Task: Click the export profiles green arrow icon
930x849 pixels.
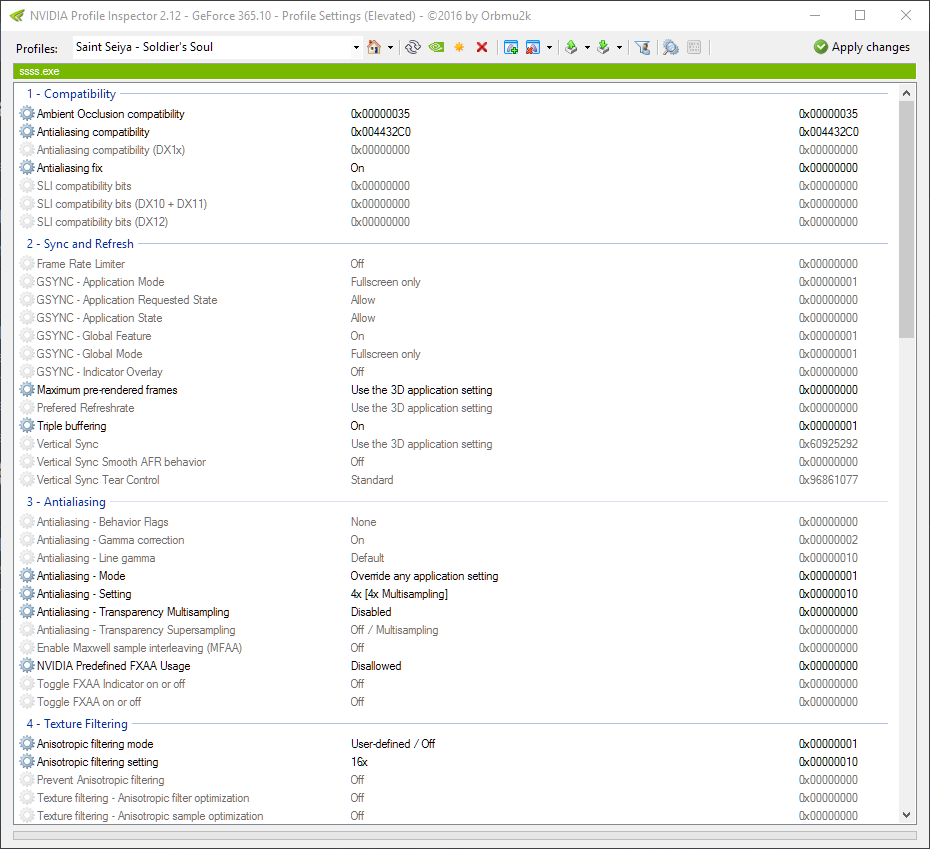Action: [x=571, y=47]
